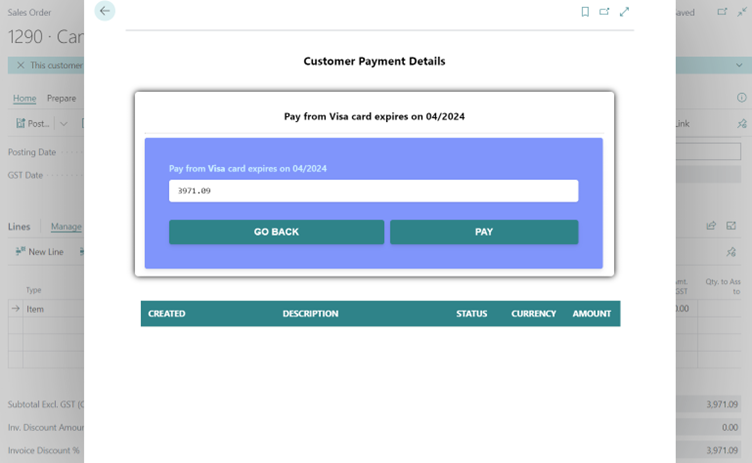The image size is (752, 463).
Task: Expand dialog to full screen icon
Action: [x=624, y=12]
